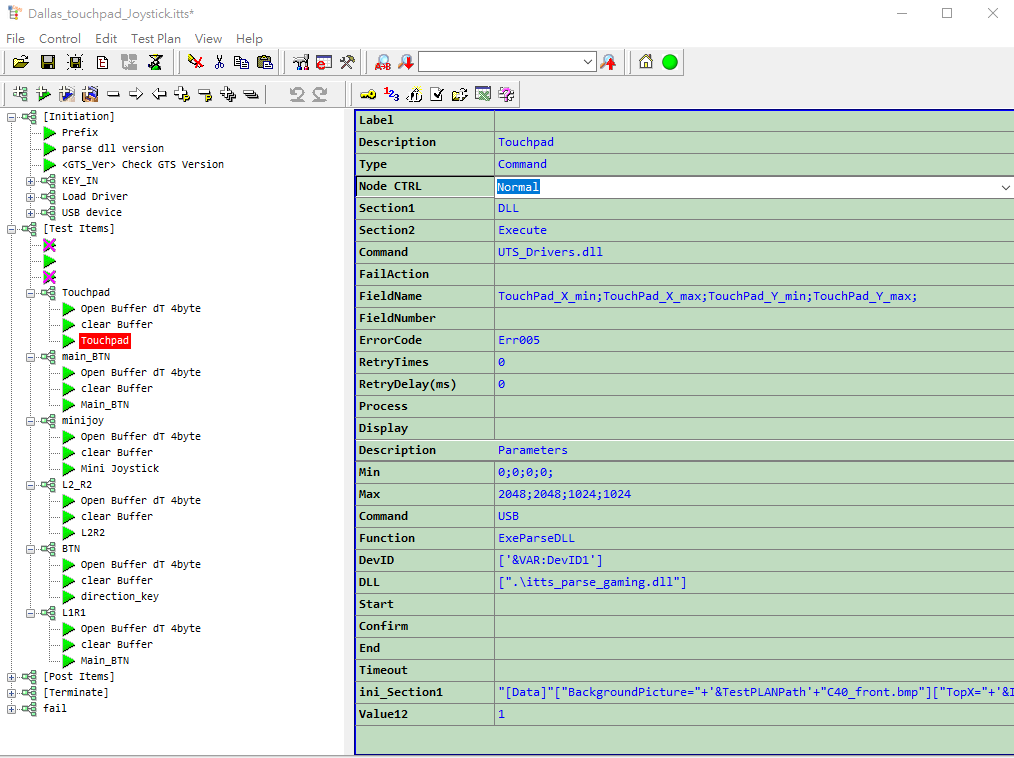Image resolution: width=1014 pixels, height=758 pixels.
Task: Expand the Load Driver tree node
Action: click(x=30, y=197)
